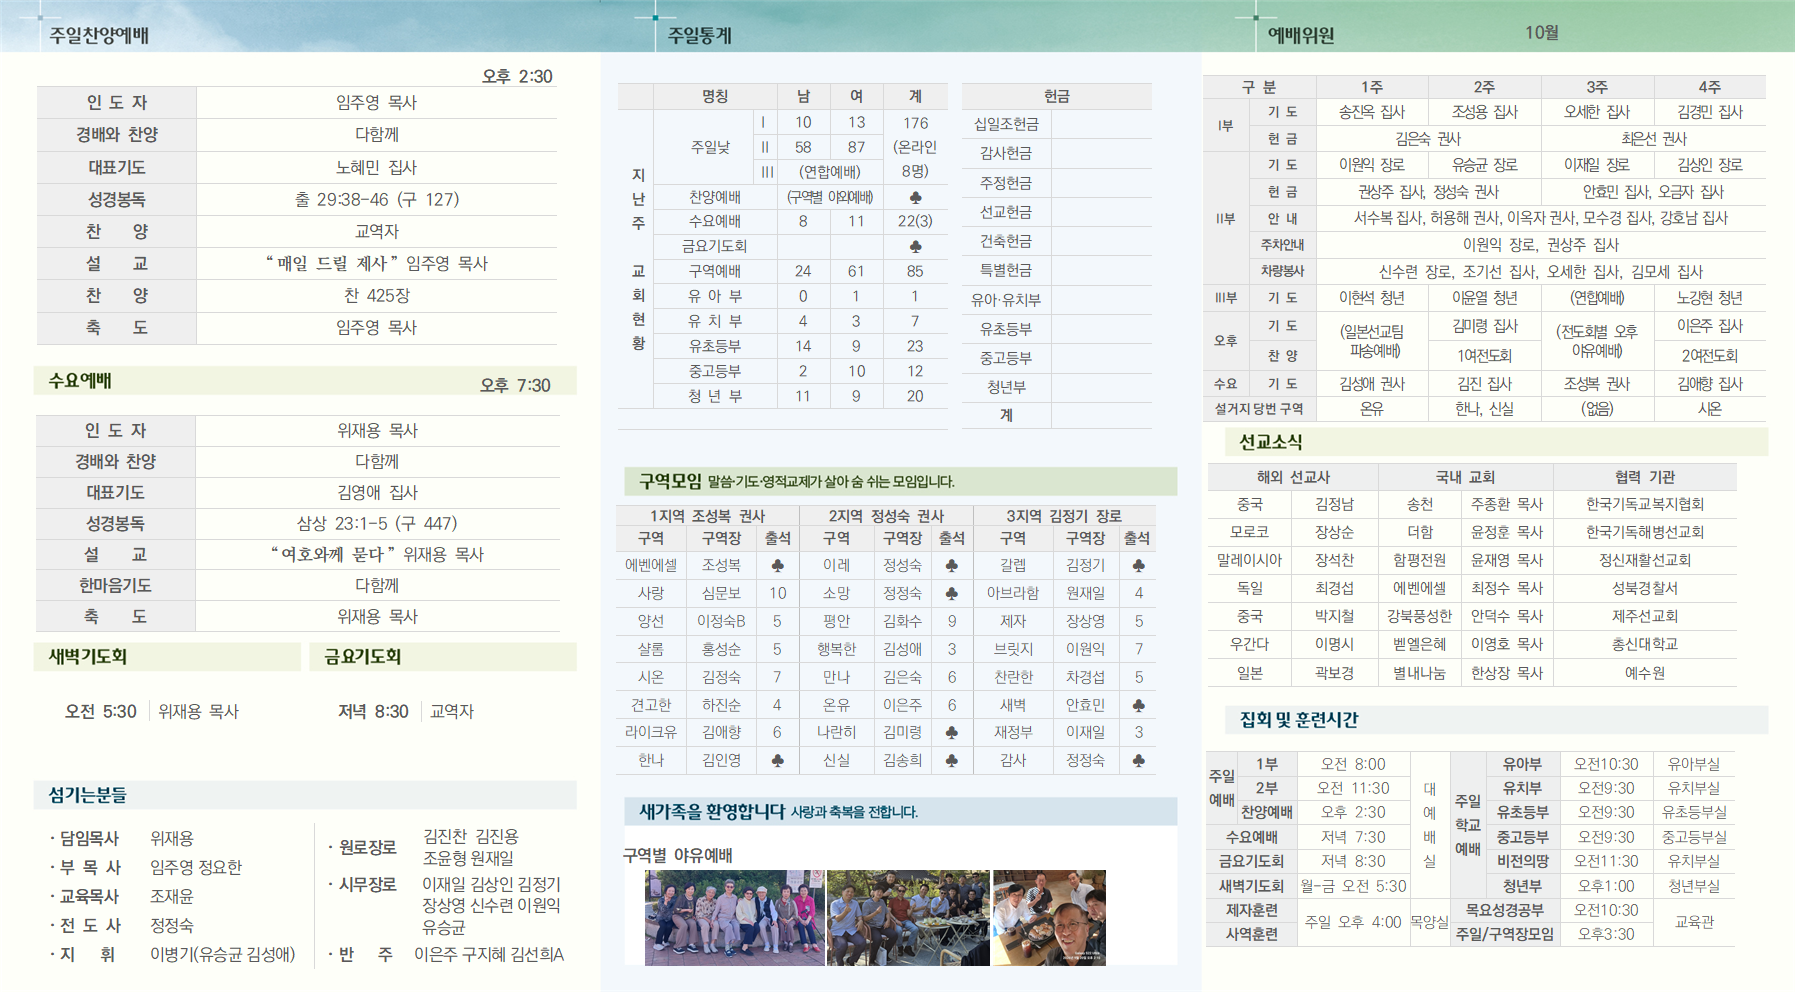Click the 주일/구역장모임 schedule entry

[x=1505, y=934]
